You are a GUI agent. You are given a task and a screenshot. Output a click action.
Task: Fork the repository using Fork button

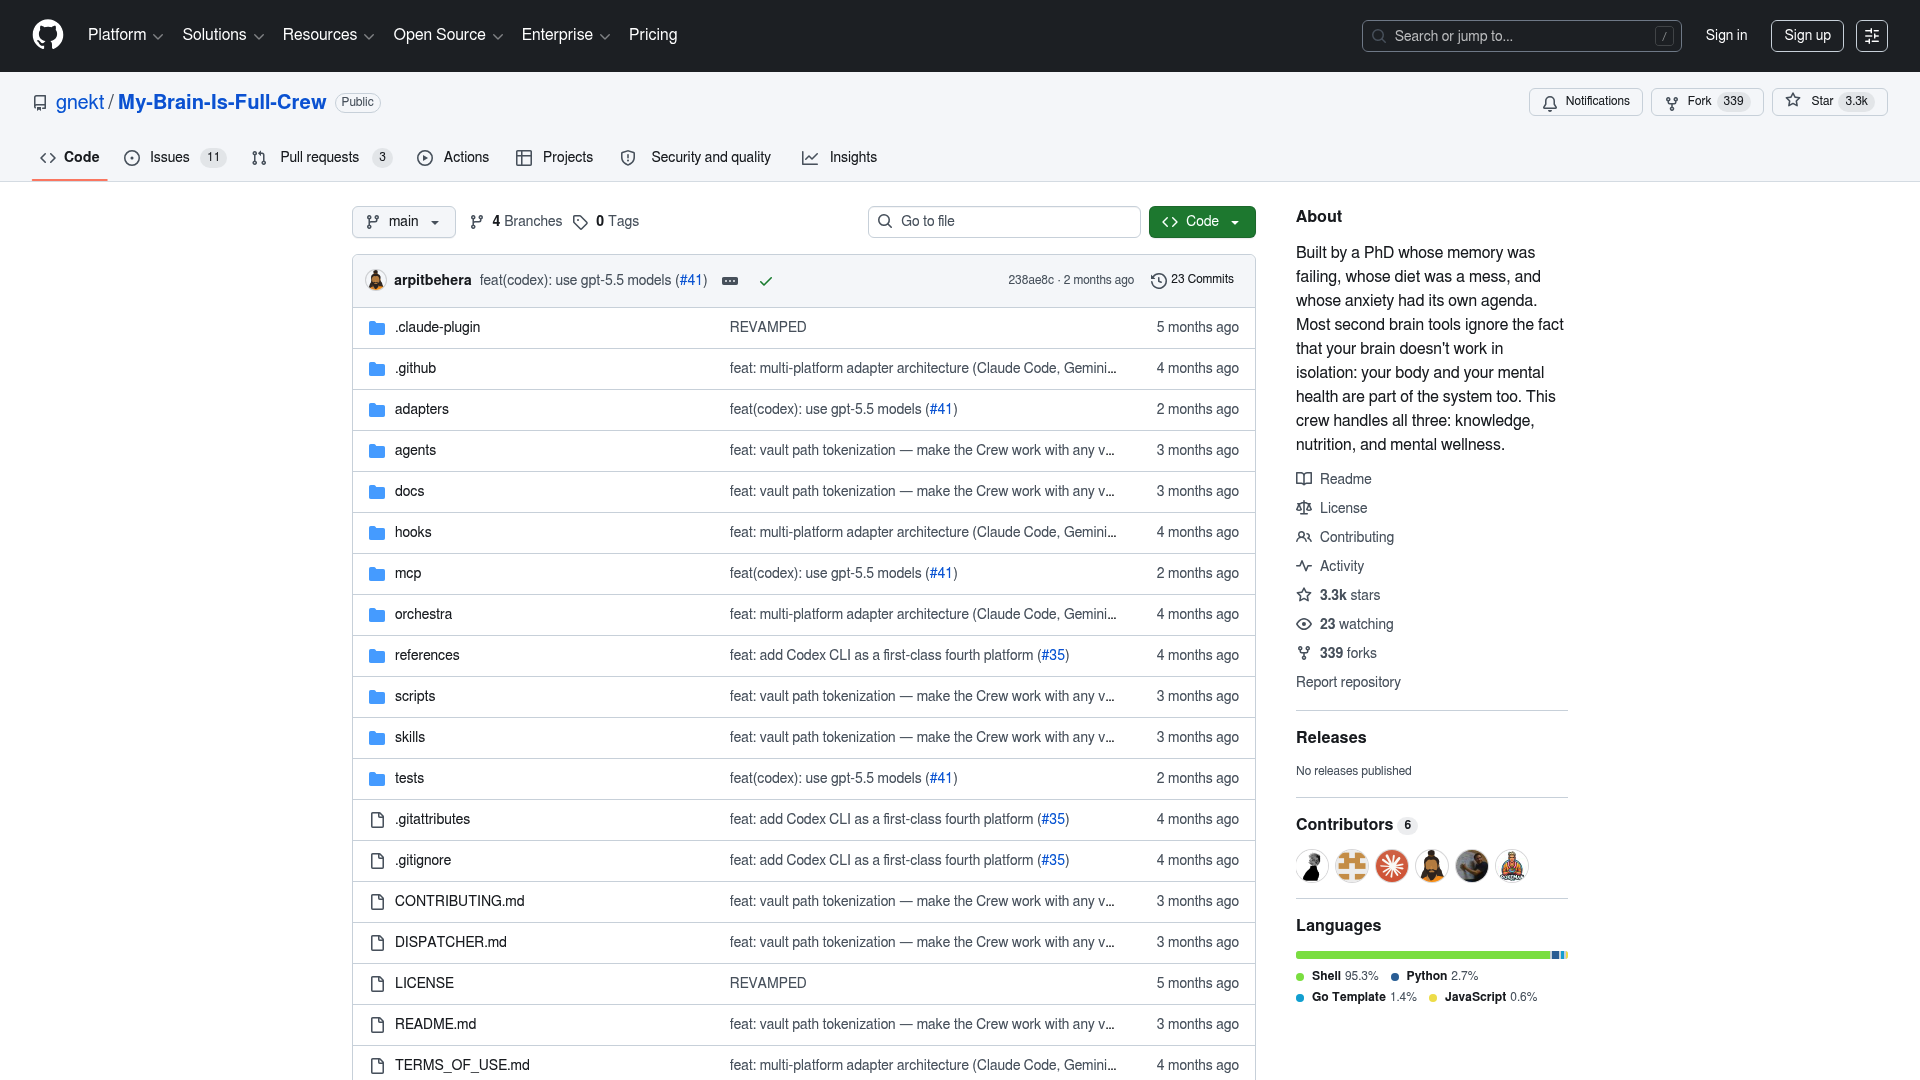point(1707,102)
